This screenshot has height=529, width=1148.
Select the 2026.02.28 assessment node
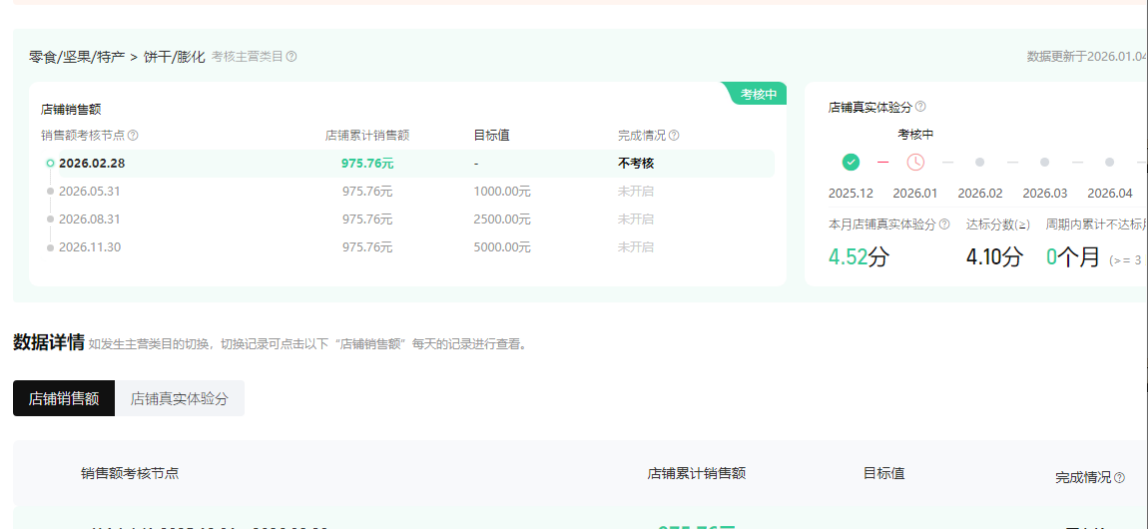pyautogui.click(x=92, y=163)
